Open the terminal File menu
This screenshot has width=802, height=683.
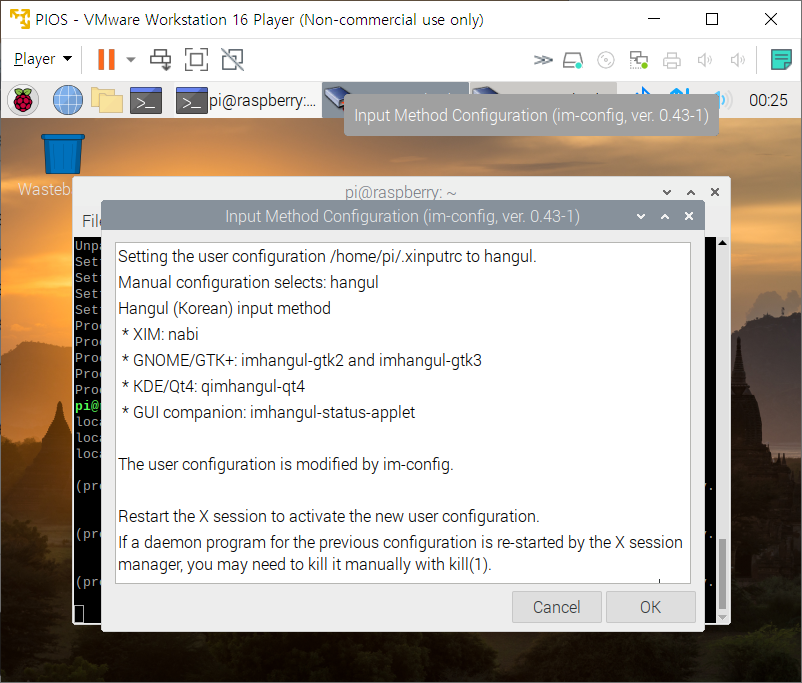tap(92, 221)
